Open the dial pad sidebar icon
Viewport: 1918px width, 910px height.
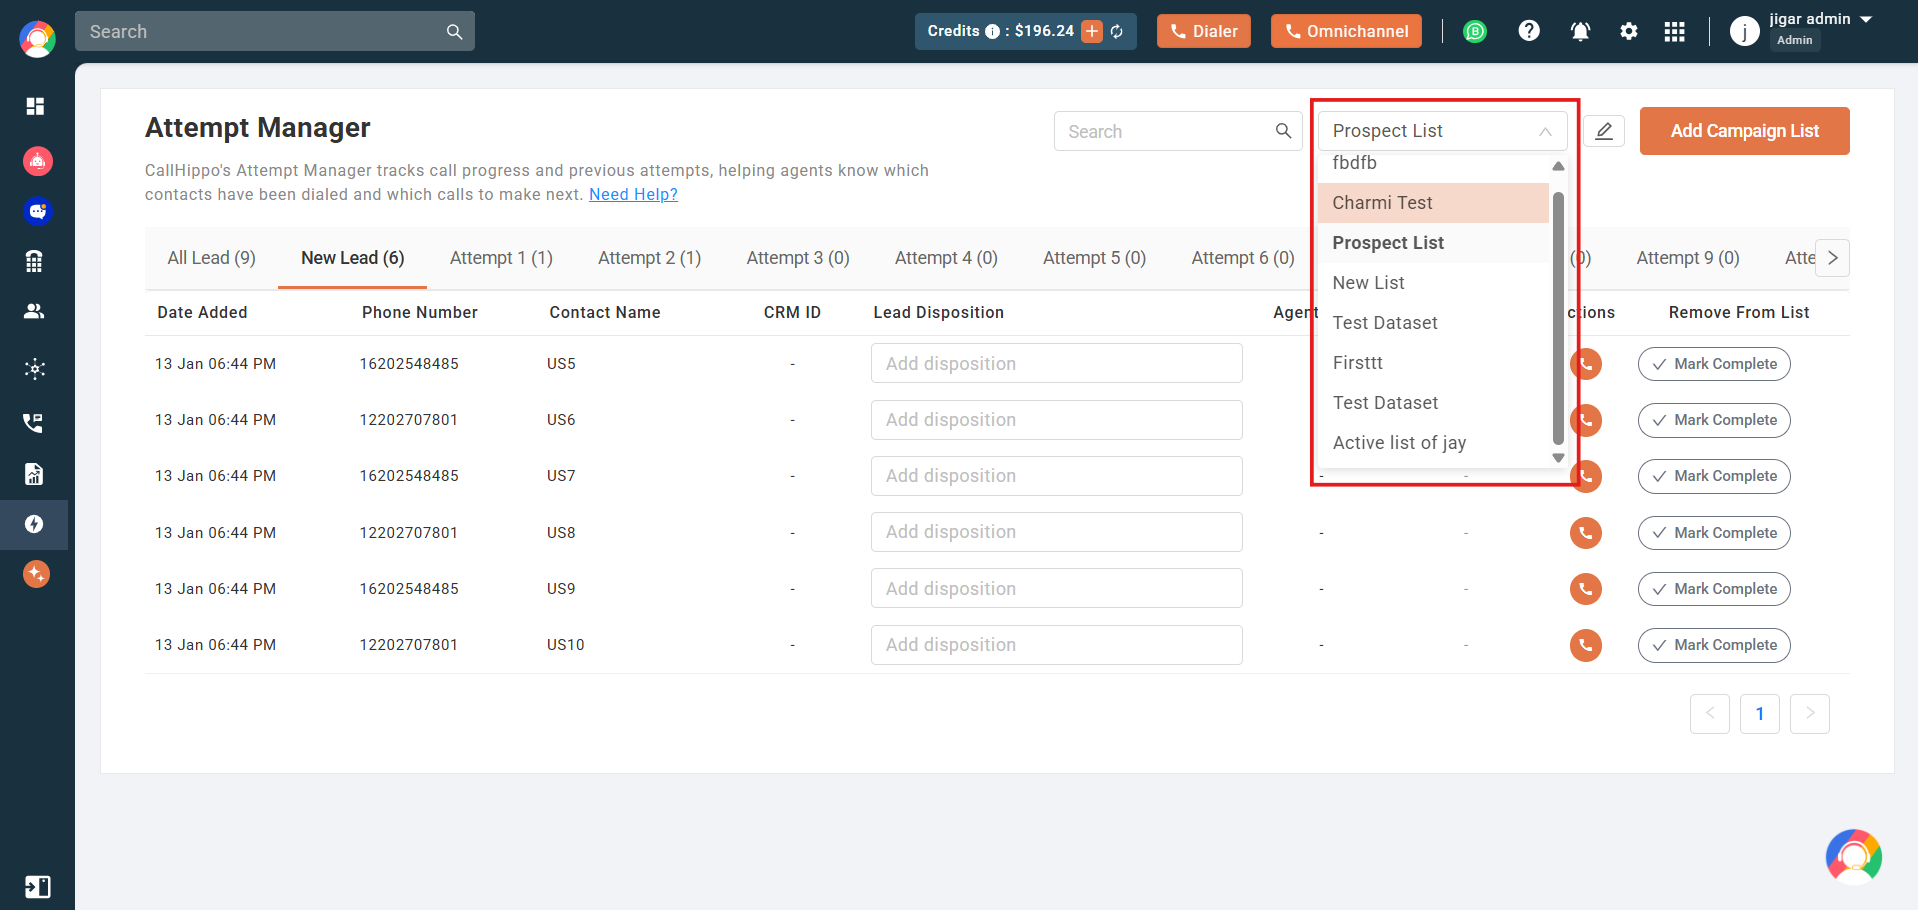(x=34, y=261)
